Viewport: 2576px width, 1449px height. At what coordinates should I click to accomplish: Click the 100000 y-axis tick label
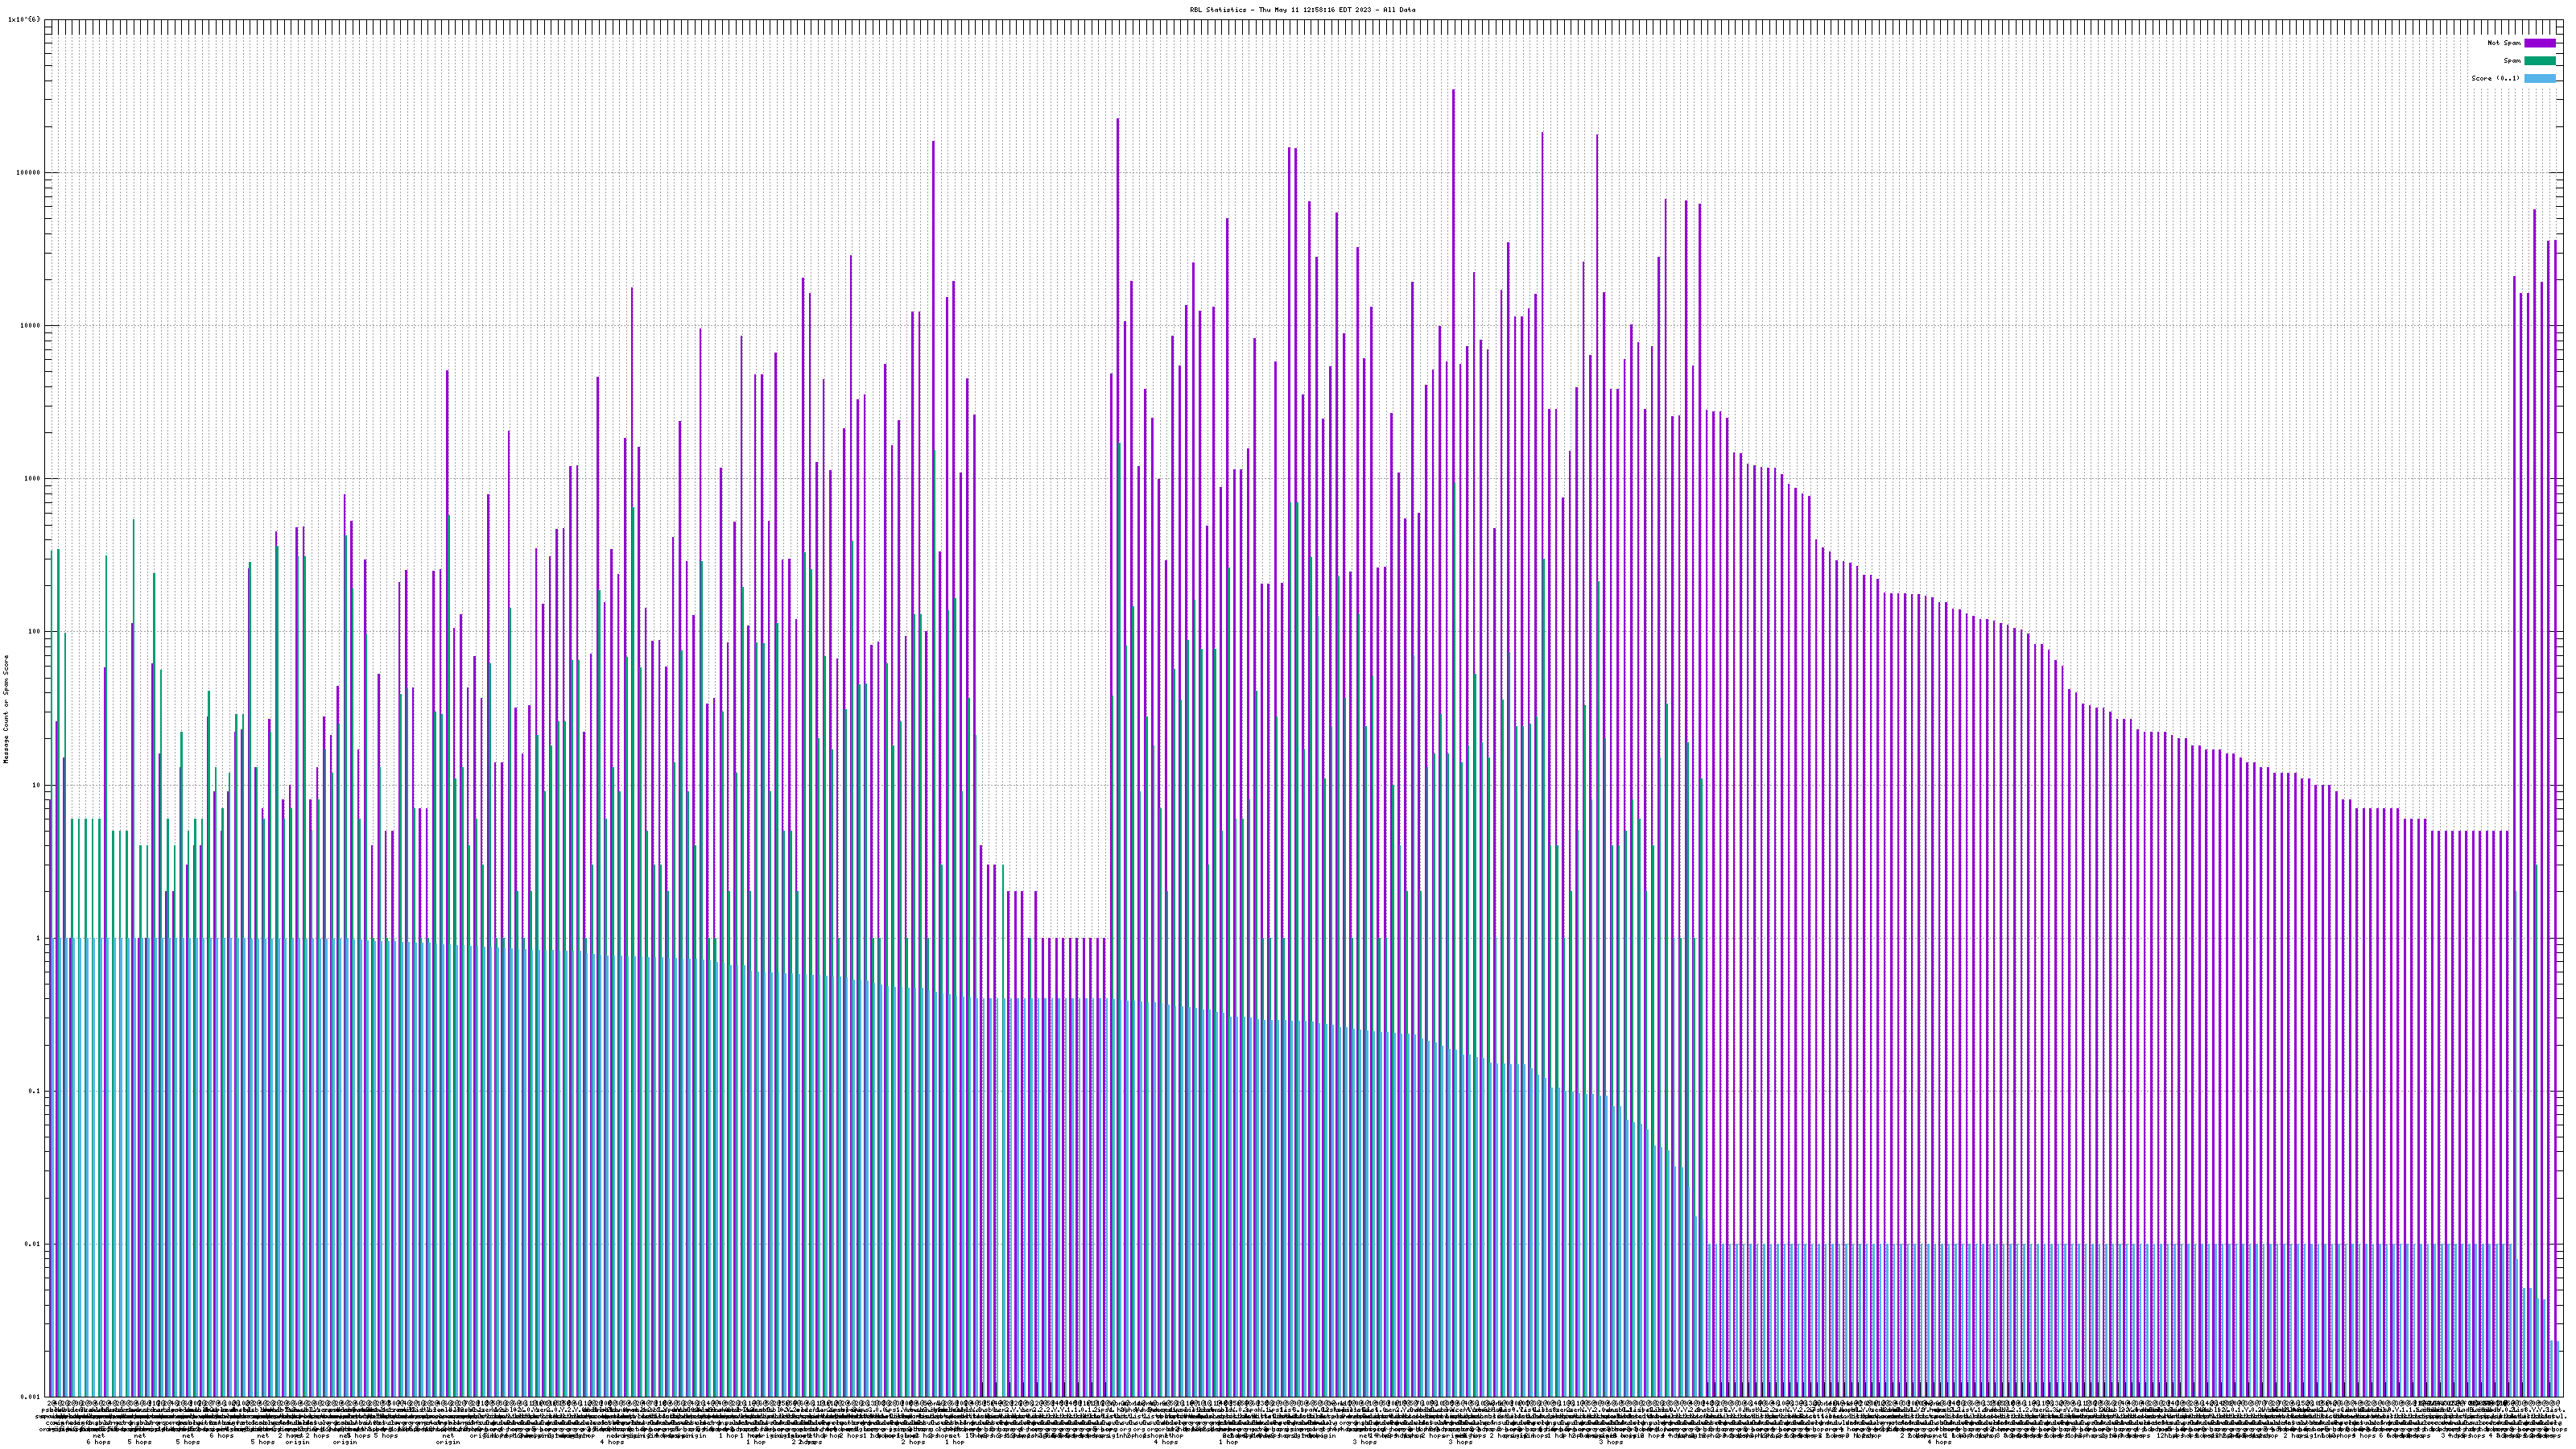tap(30, 172)
